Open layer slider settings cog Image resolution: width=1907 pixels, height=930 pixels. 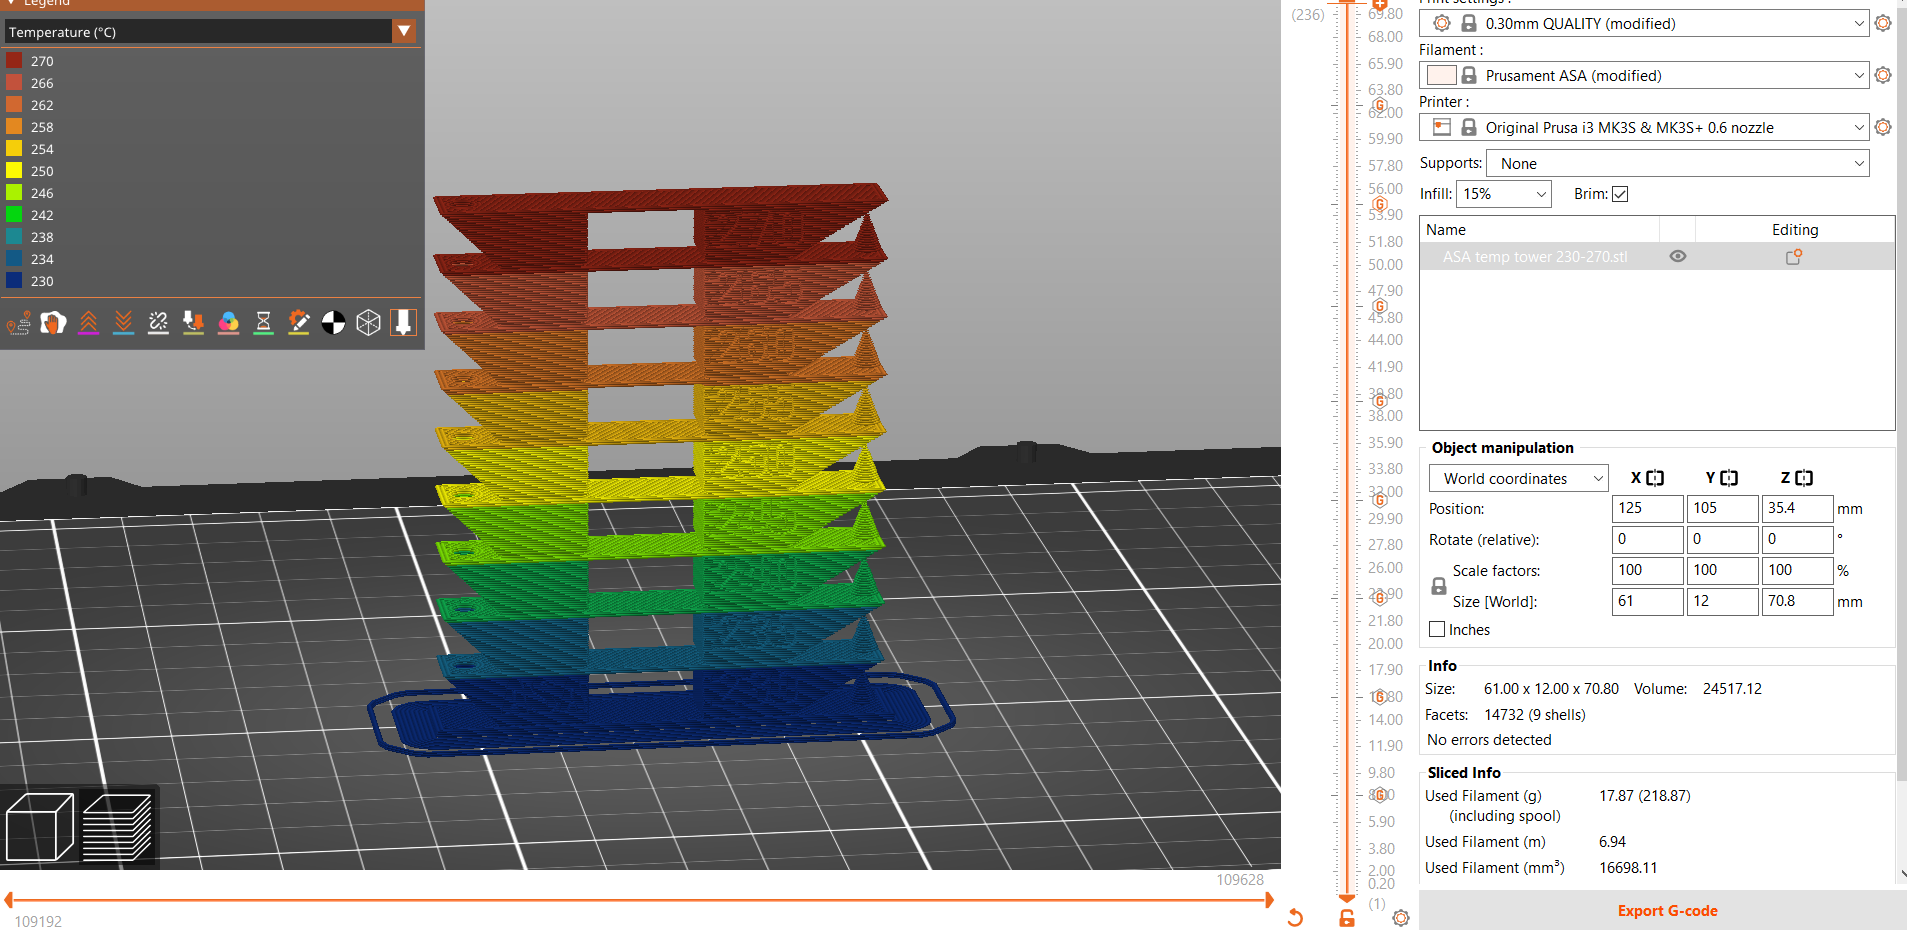pyautogui.click(x=1401, y=918)
